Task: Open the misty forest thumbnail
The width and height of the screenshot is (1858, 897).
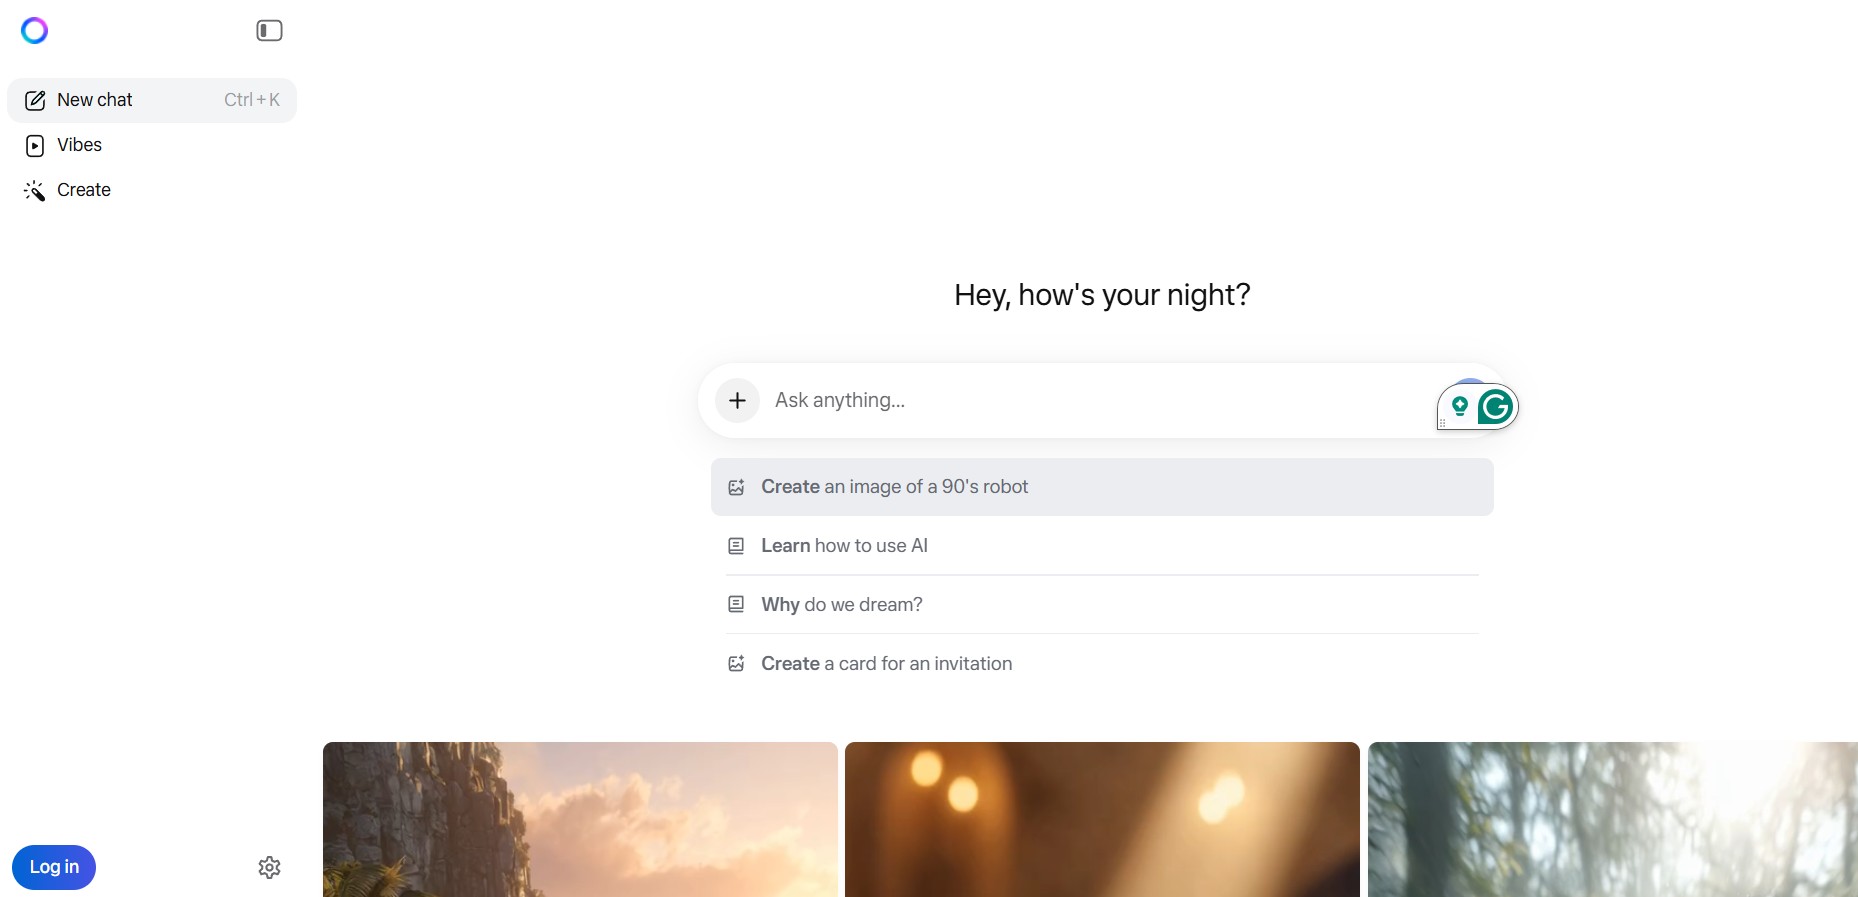Action: (x=1612, y=819)
